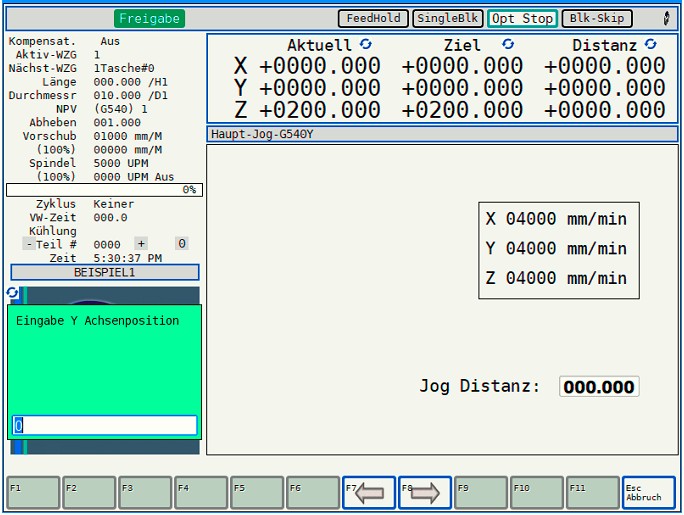Click Ziel Y value +0000.000
684x515 pixels.
pos(462,88)
